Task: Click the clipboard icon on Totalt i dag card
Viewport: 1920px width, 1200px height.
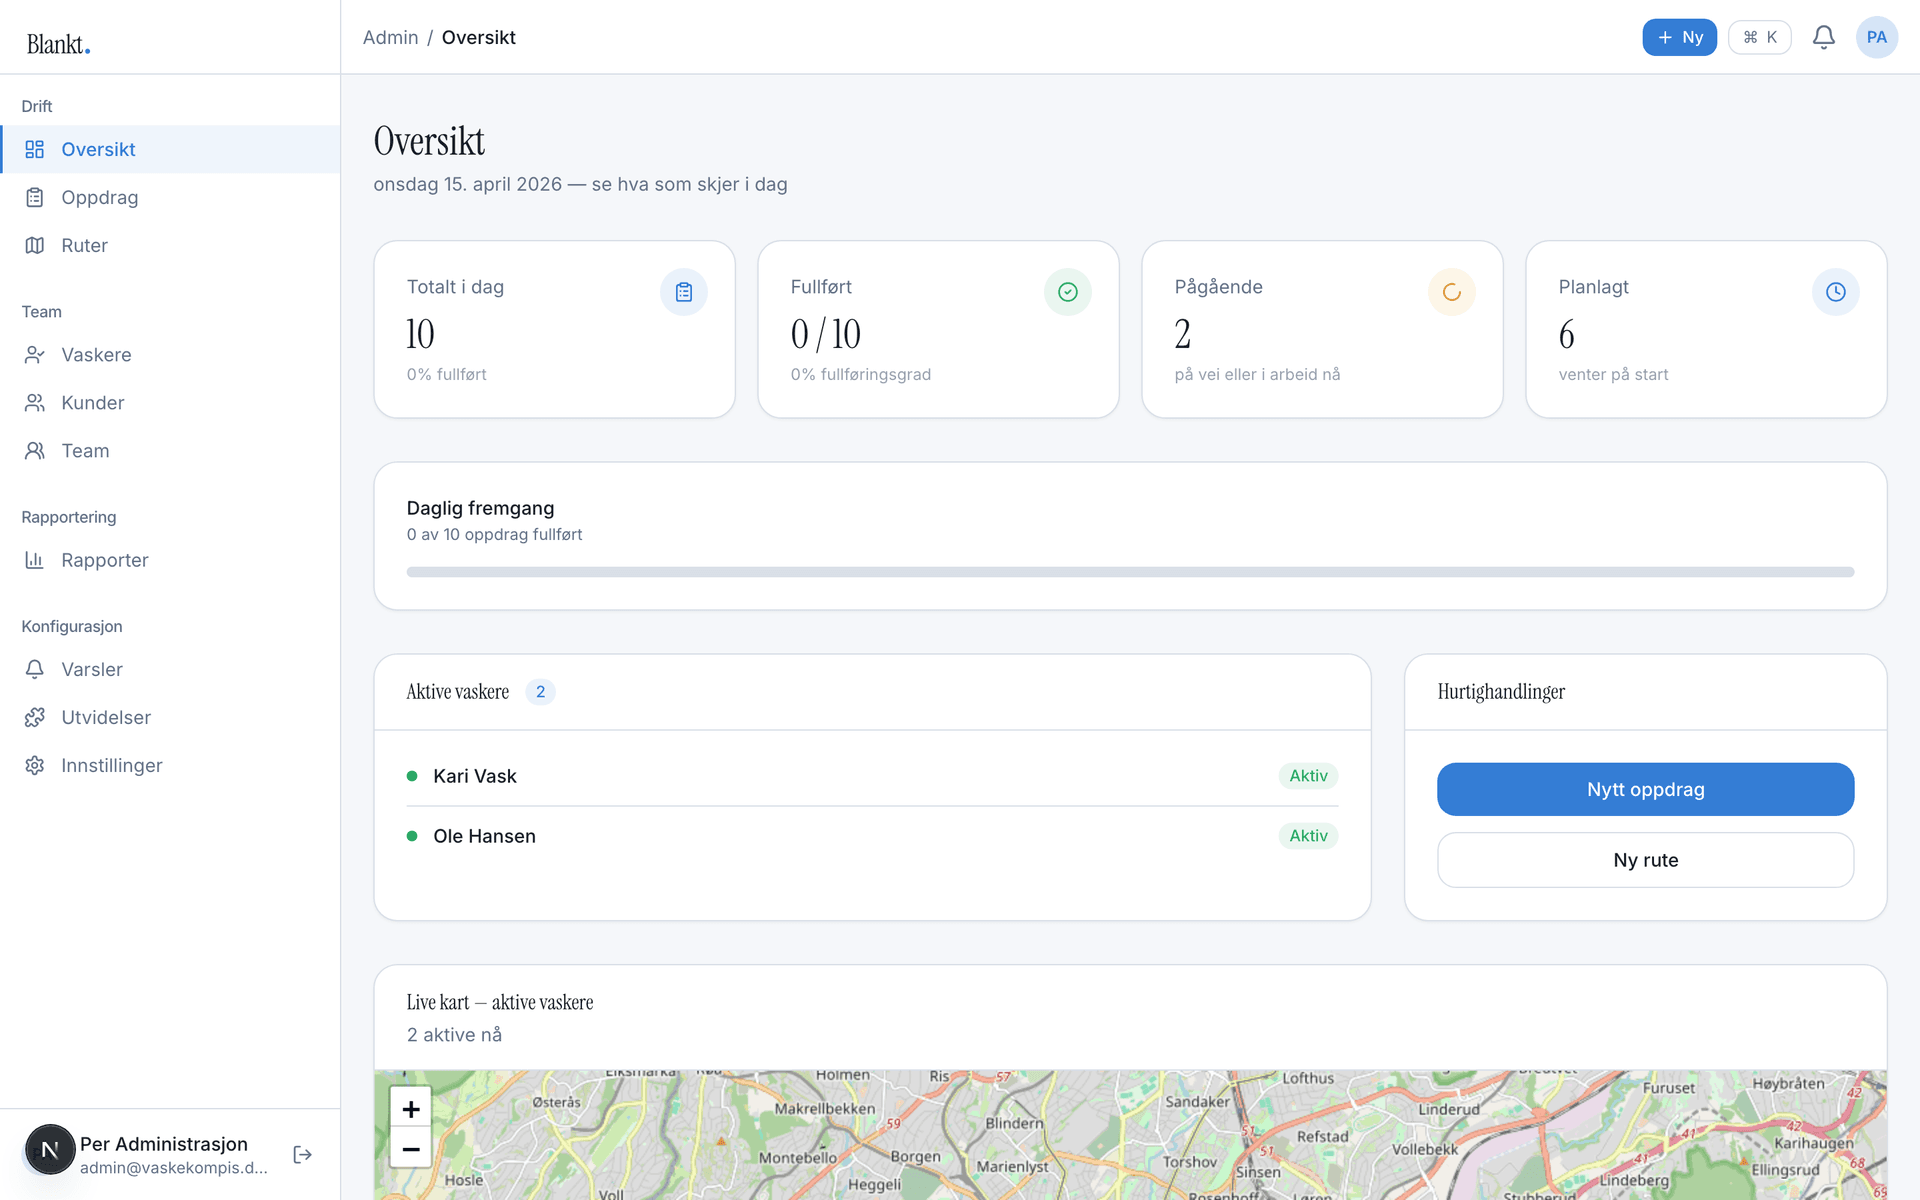Action: (x=684, y=291)
